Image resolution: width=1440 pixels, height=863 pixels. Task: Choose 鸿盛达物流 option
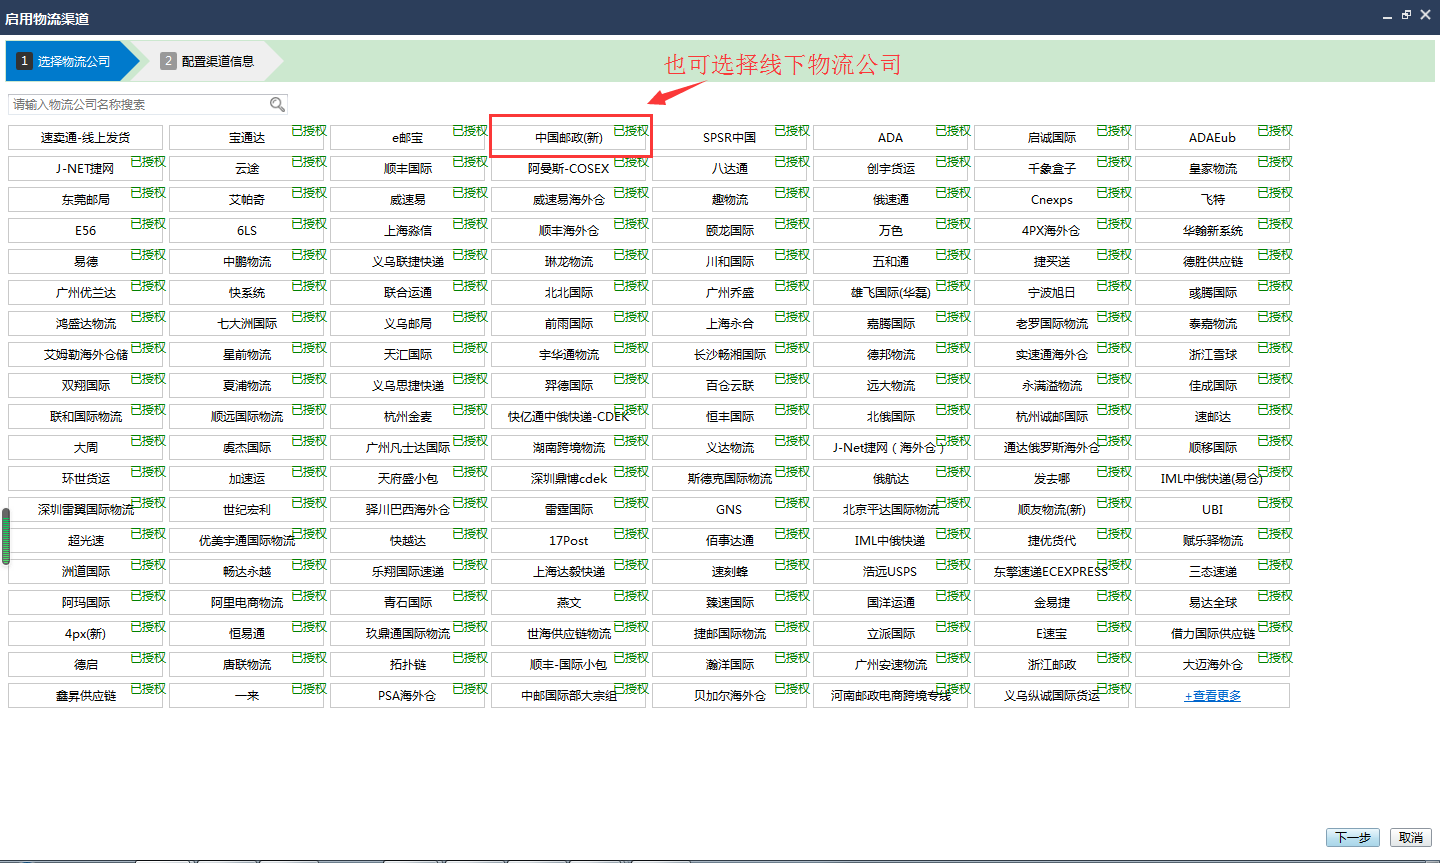tap(85, 324)
